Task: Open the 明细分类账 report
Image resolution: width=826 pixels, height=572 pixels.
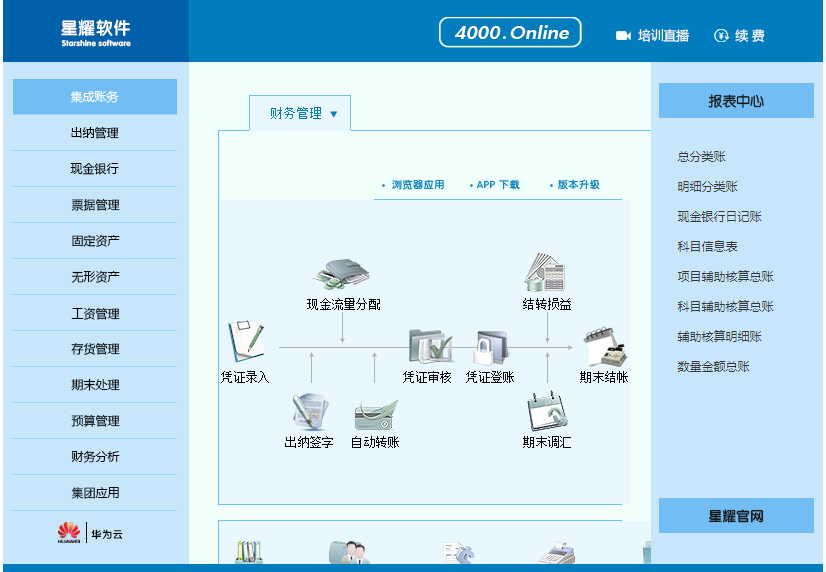Action: coord(707,186)
